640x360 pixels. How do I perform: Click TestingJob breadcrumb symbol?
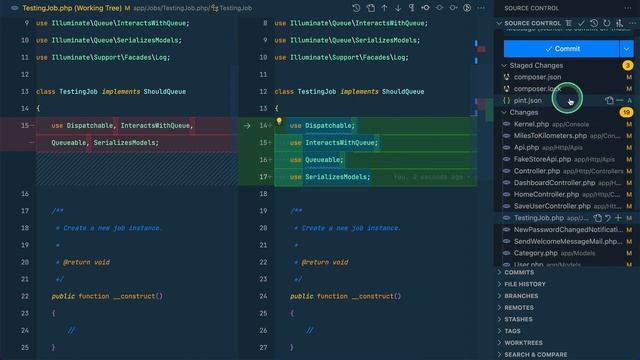point(236,8)
